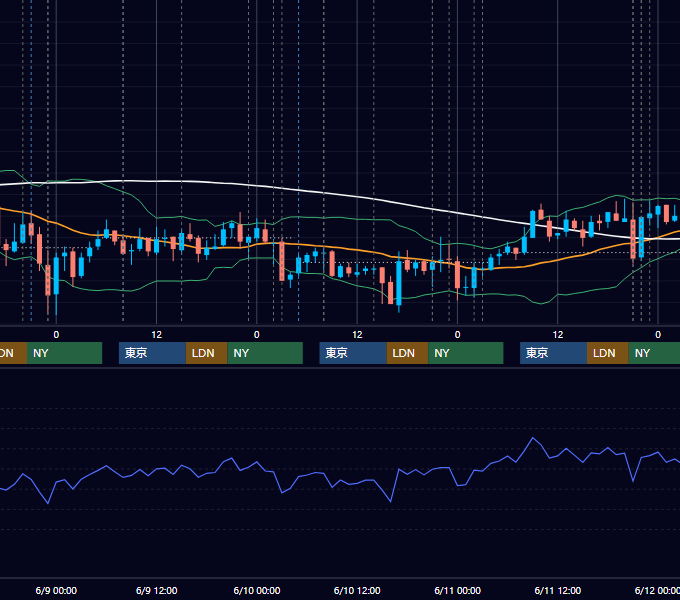Click the LDN session block on June 11
Viewport: 680px width, 600px height.
[608, 353]
